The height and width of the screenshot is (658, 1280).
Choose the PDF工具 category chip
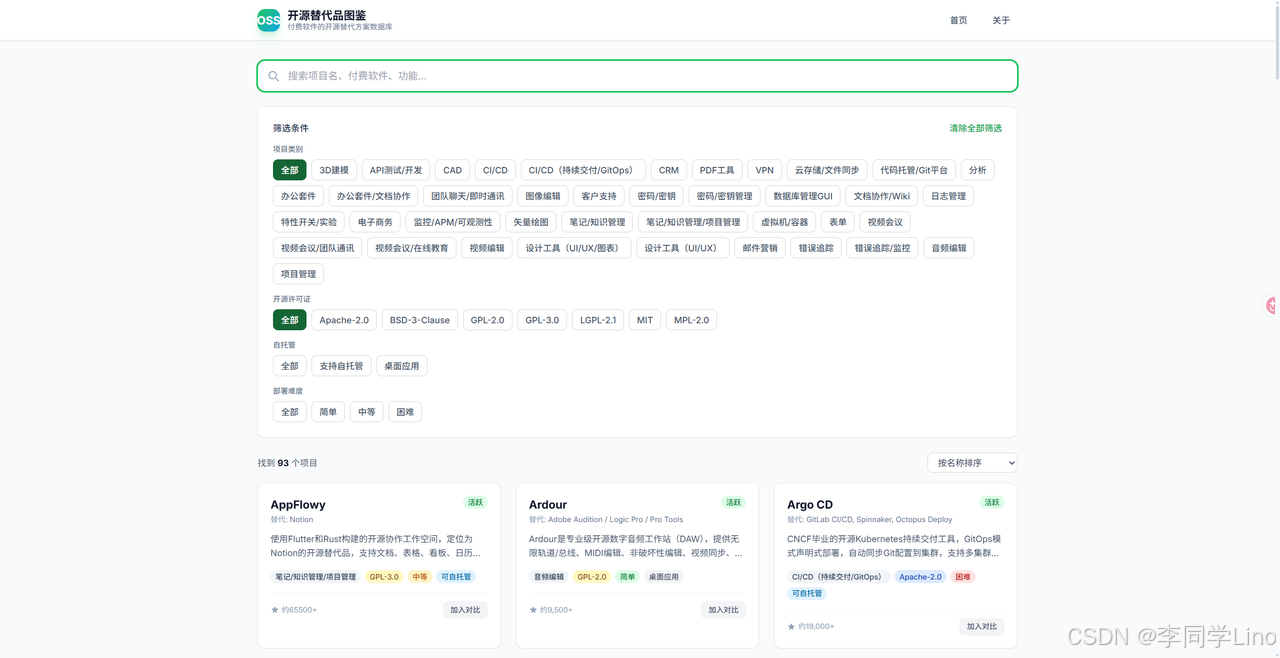pyautogui.click(x=717, y=170)
